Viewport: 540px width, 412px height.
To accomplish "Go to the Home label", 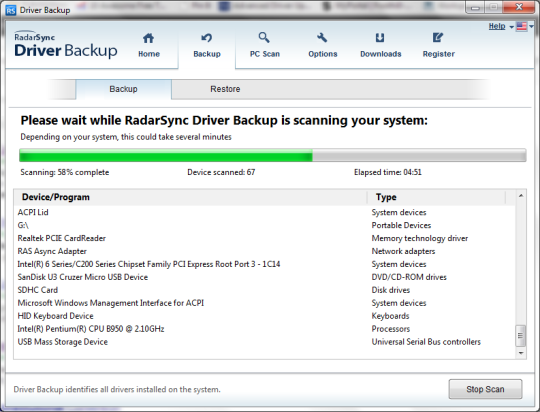I will click(x=149, y=54).
